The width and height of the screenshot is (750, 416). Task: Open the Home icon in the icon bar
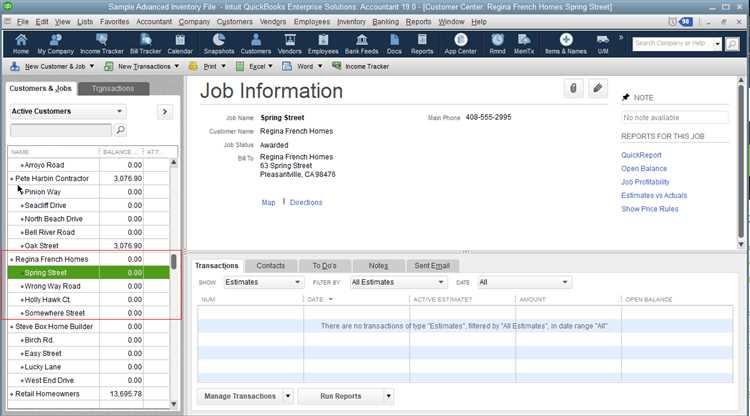tap(21, 44)
